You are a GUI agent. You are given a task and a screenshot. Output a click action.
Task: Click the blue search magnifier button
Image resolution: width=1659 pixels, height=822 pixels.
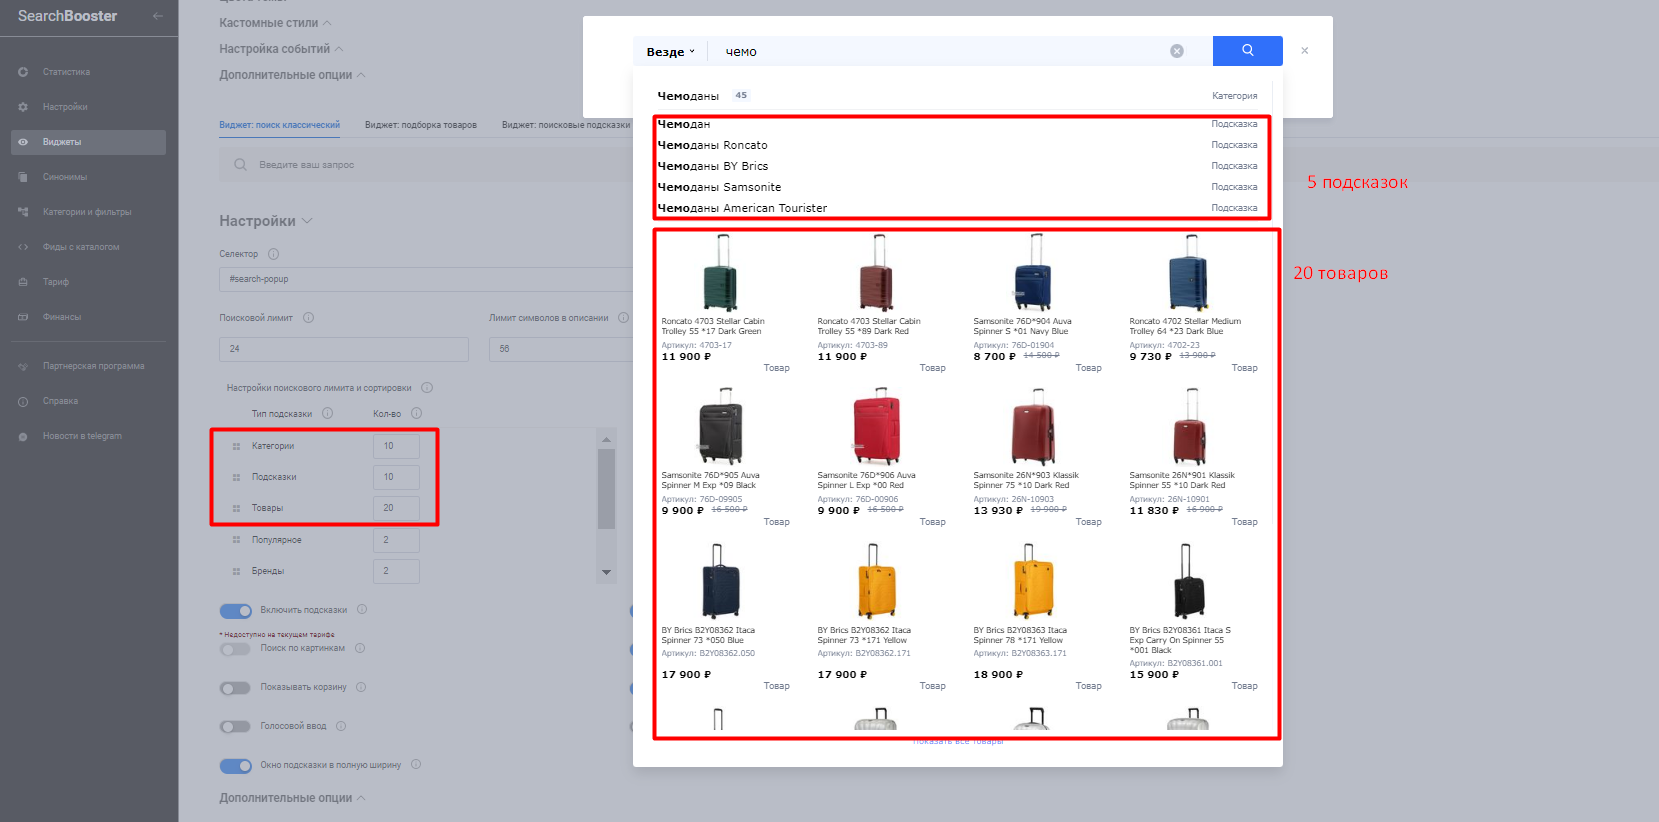1247,51
